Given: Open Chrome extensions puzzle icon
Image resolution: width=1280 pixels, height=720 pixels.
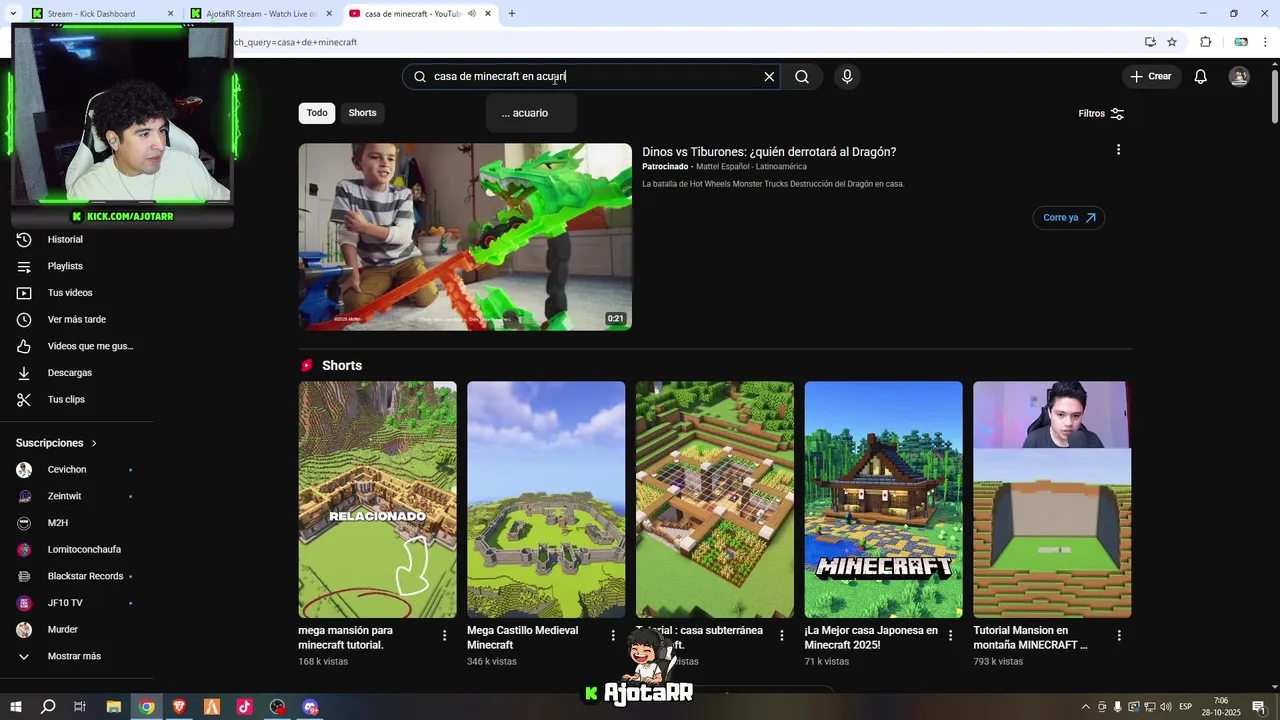Looking at the screenshot, I should tap(1206, 42).
